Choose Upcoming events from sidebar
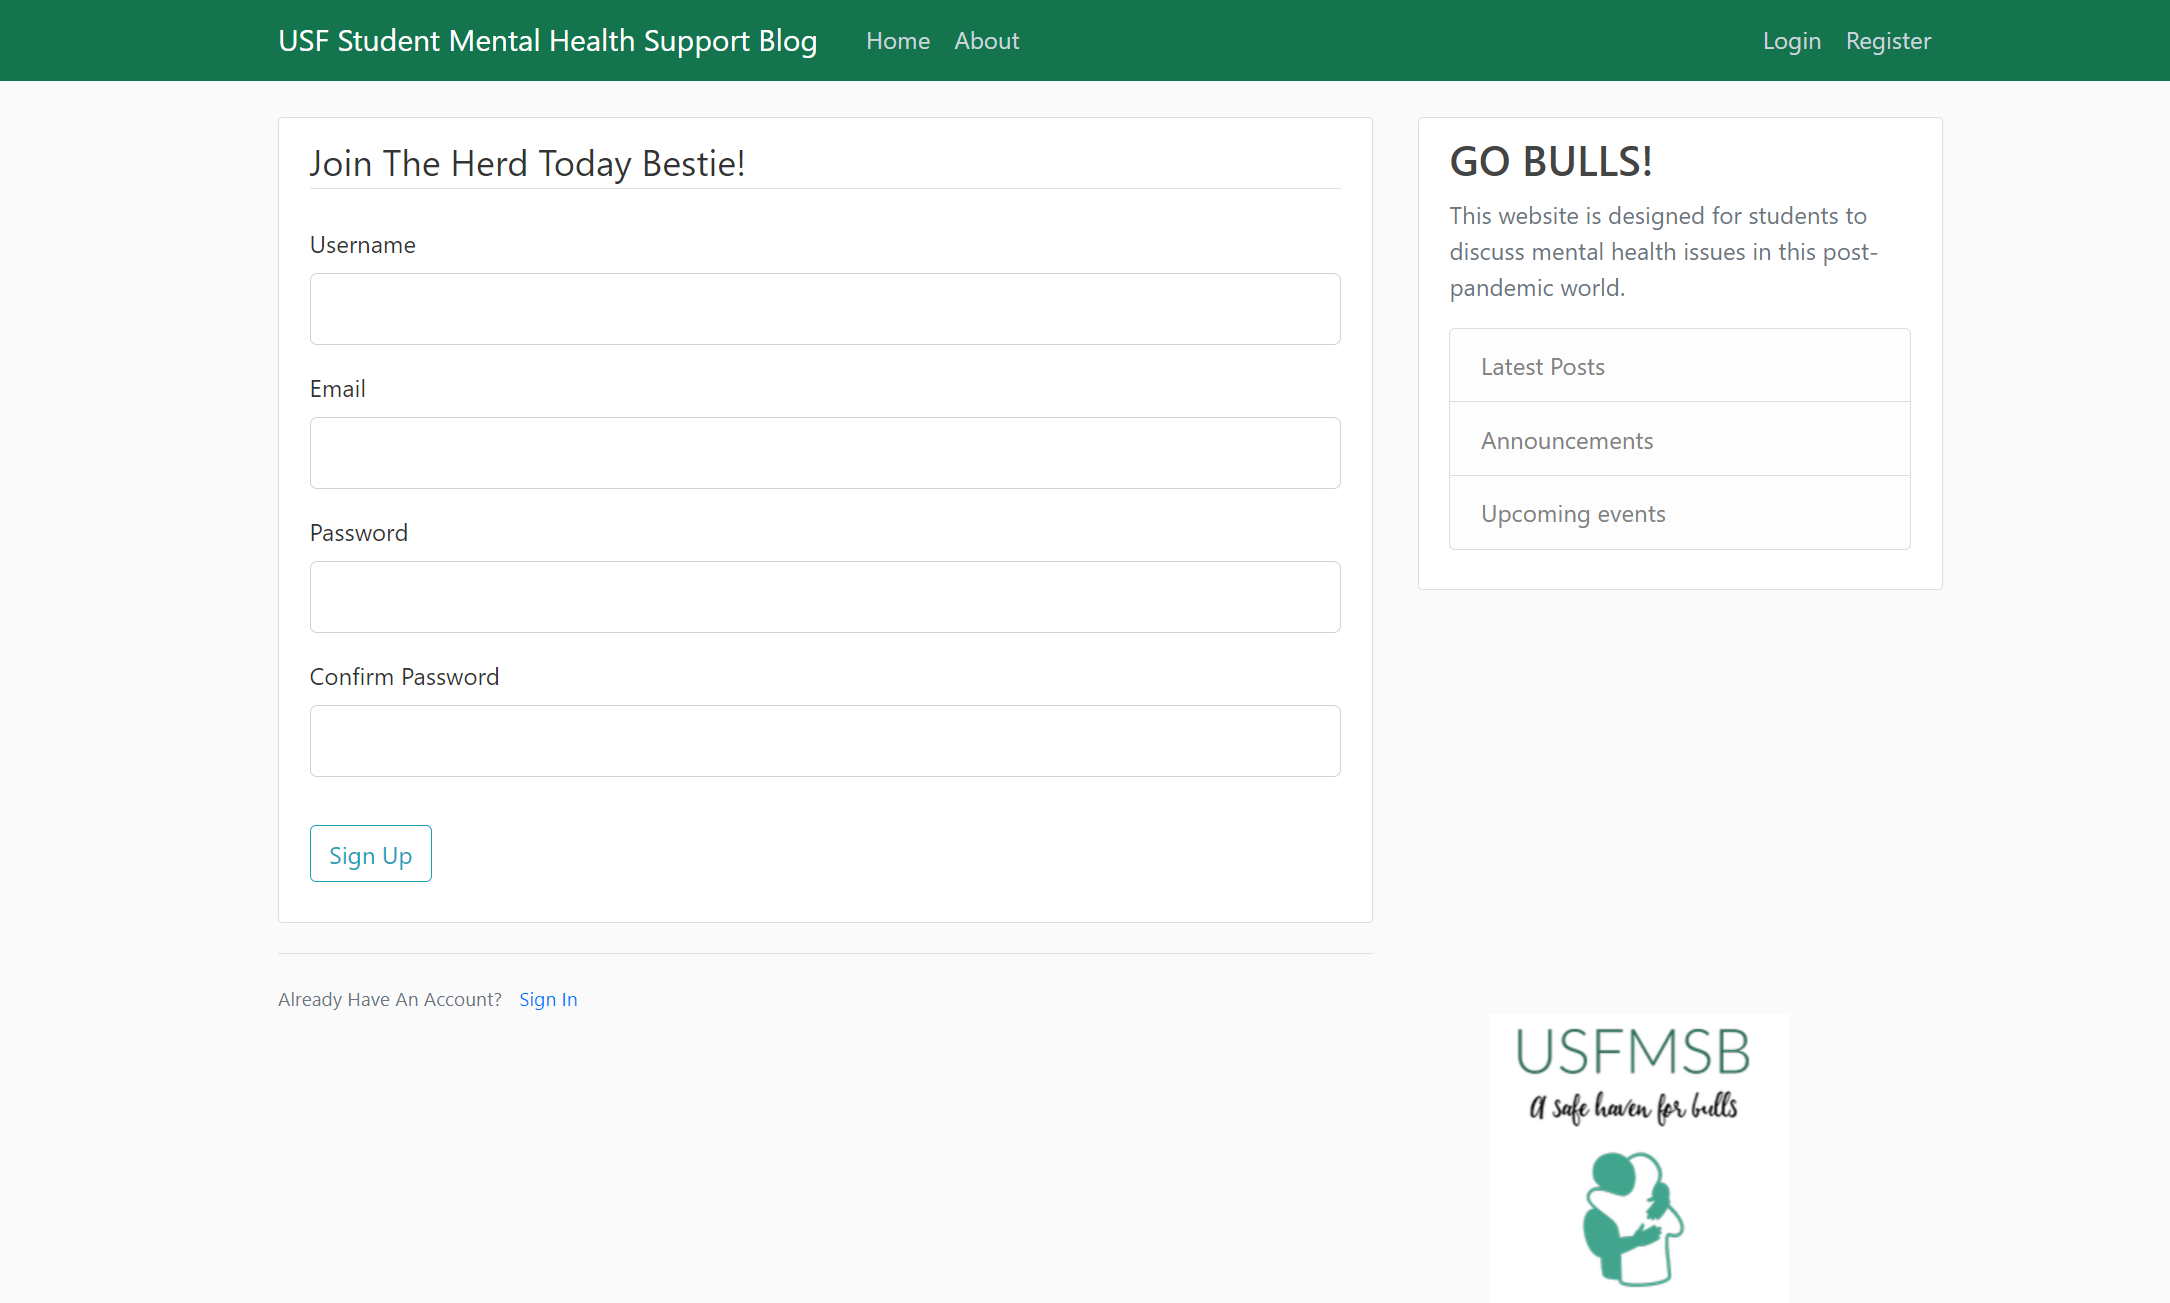2170x1303 pixels. 1572,514
